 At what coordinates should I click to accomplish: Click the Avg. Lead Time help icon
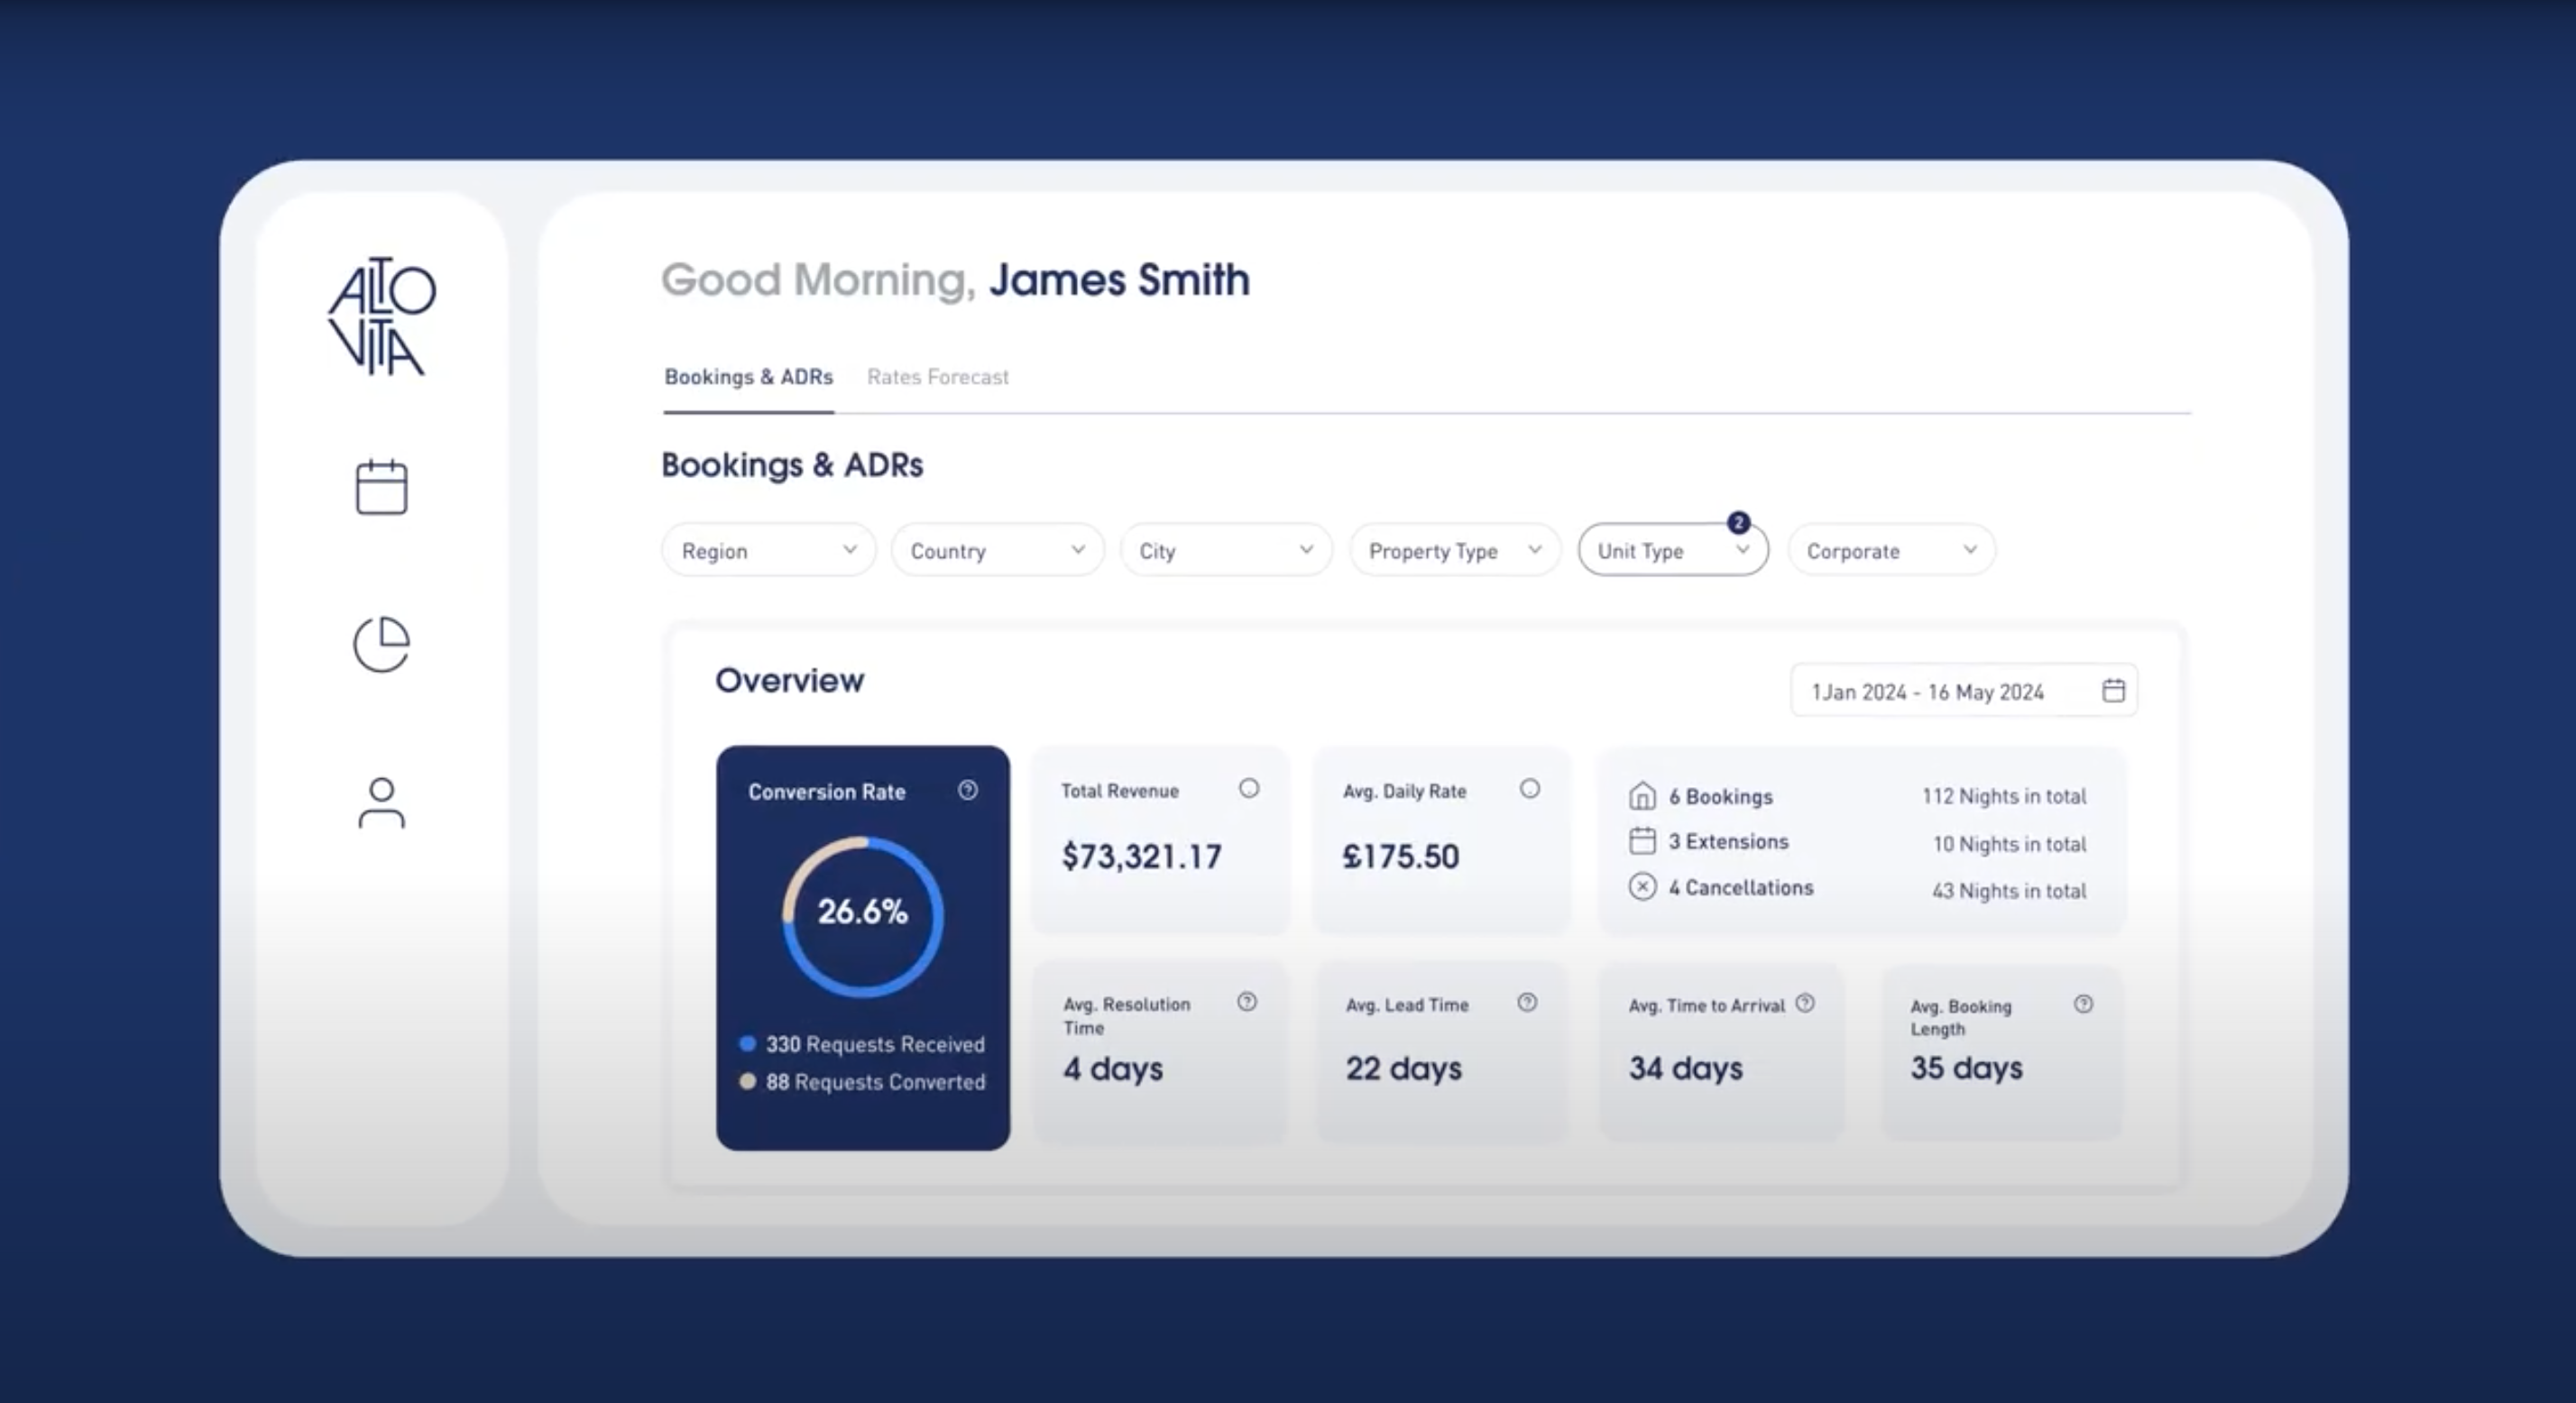click(x=1527, y=1002)
